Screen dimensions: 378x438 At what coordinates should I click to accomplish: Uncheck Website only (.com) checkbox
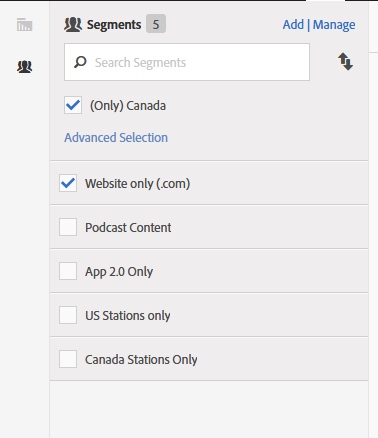coord(68,183)
